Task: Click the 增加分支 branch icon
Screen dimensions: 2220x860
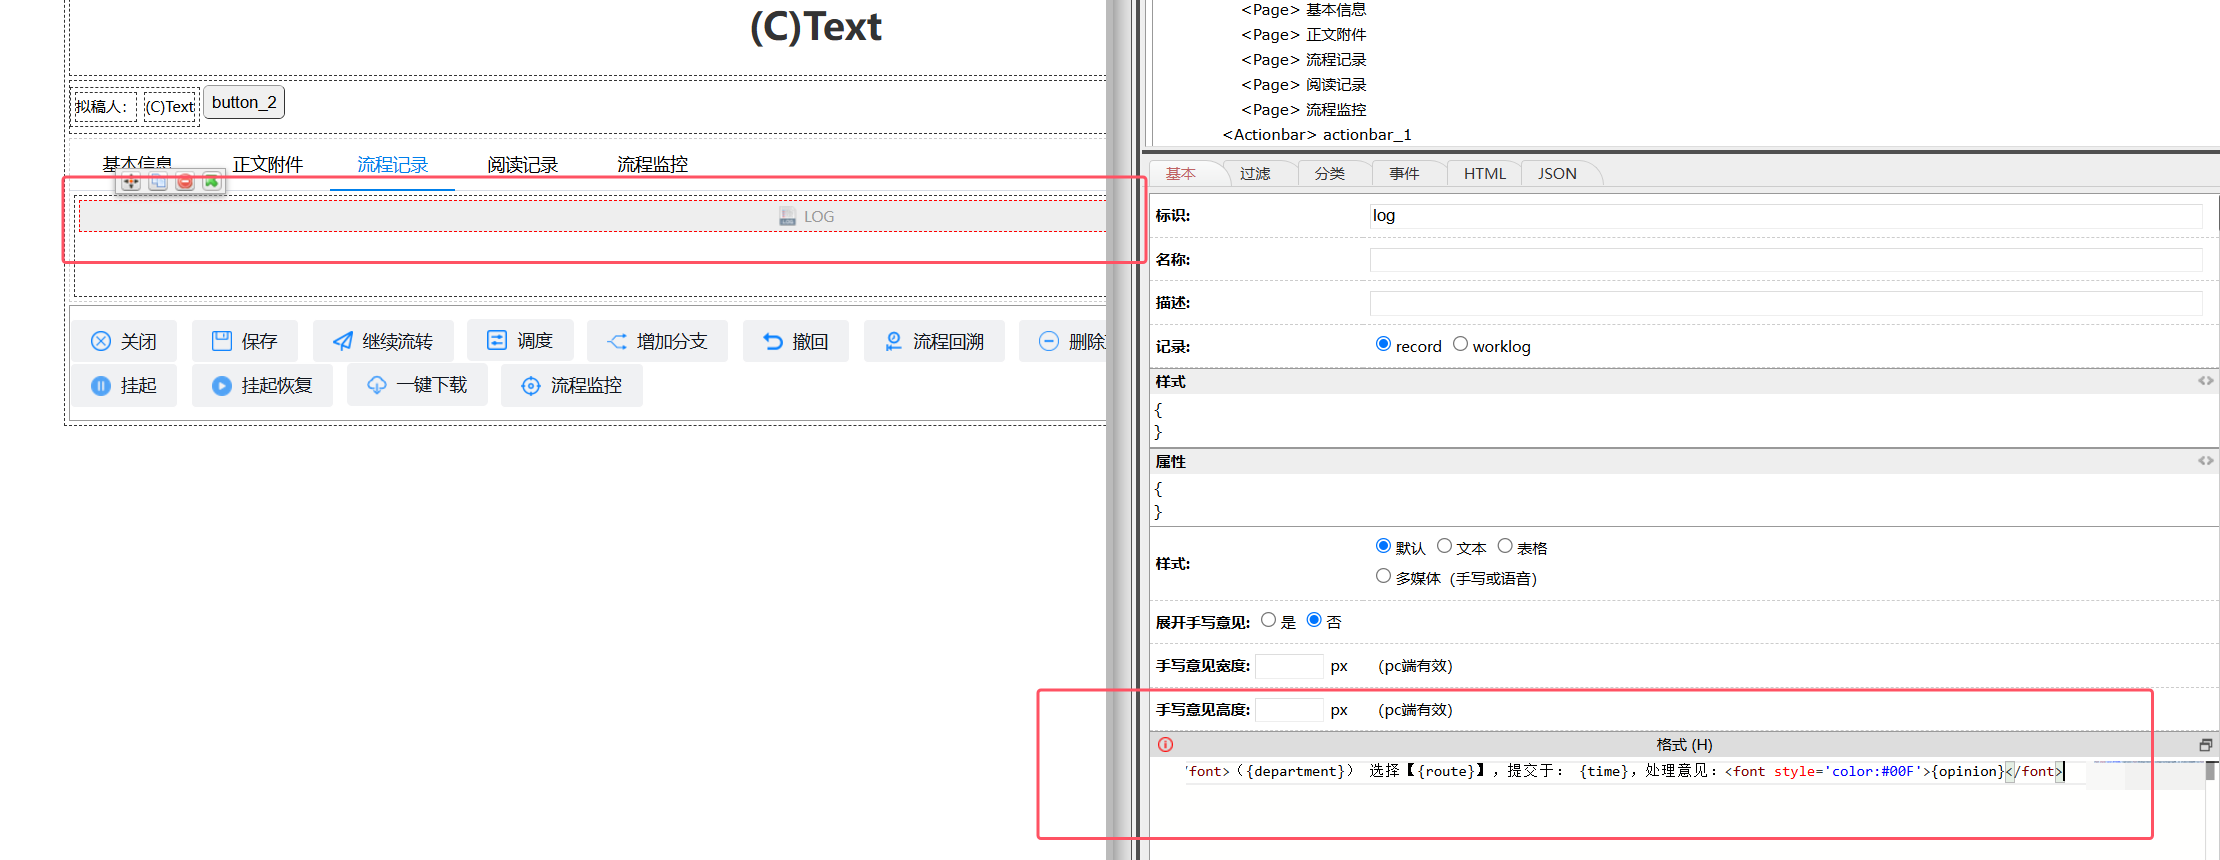Action: [617, 341]
